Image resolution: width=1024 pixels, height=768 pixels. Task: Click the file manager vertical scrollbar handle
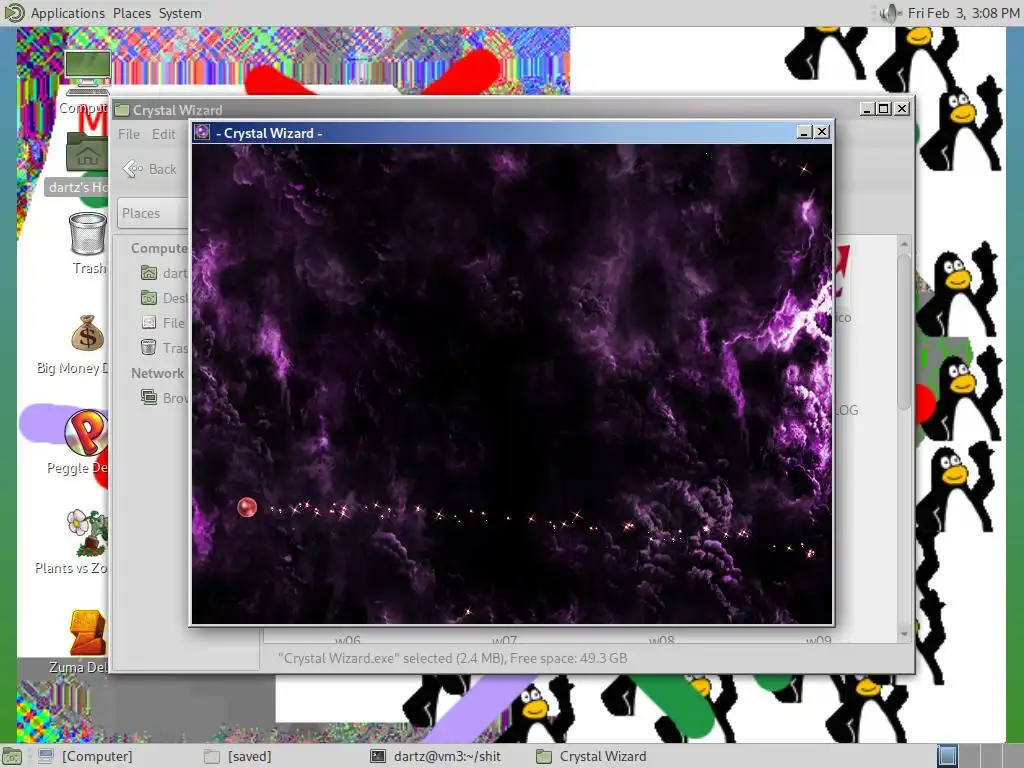click(x=904, y=331)
